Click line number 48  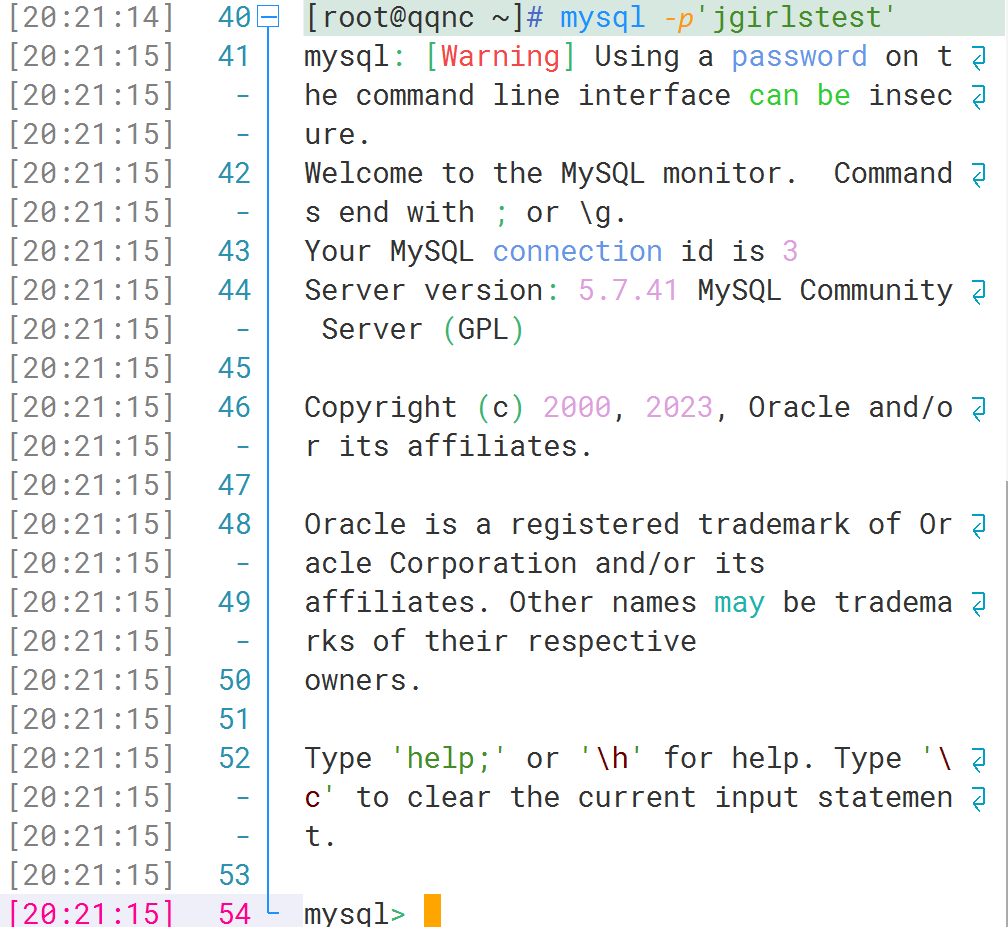[x=234, y=525]
